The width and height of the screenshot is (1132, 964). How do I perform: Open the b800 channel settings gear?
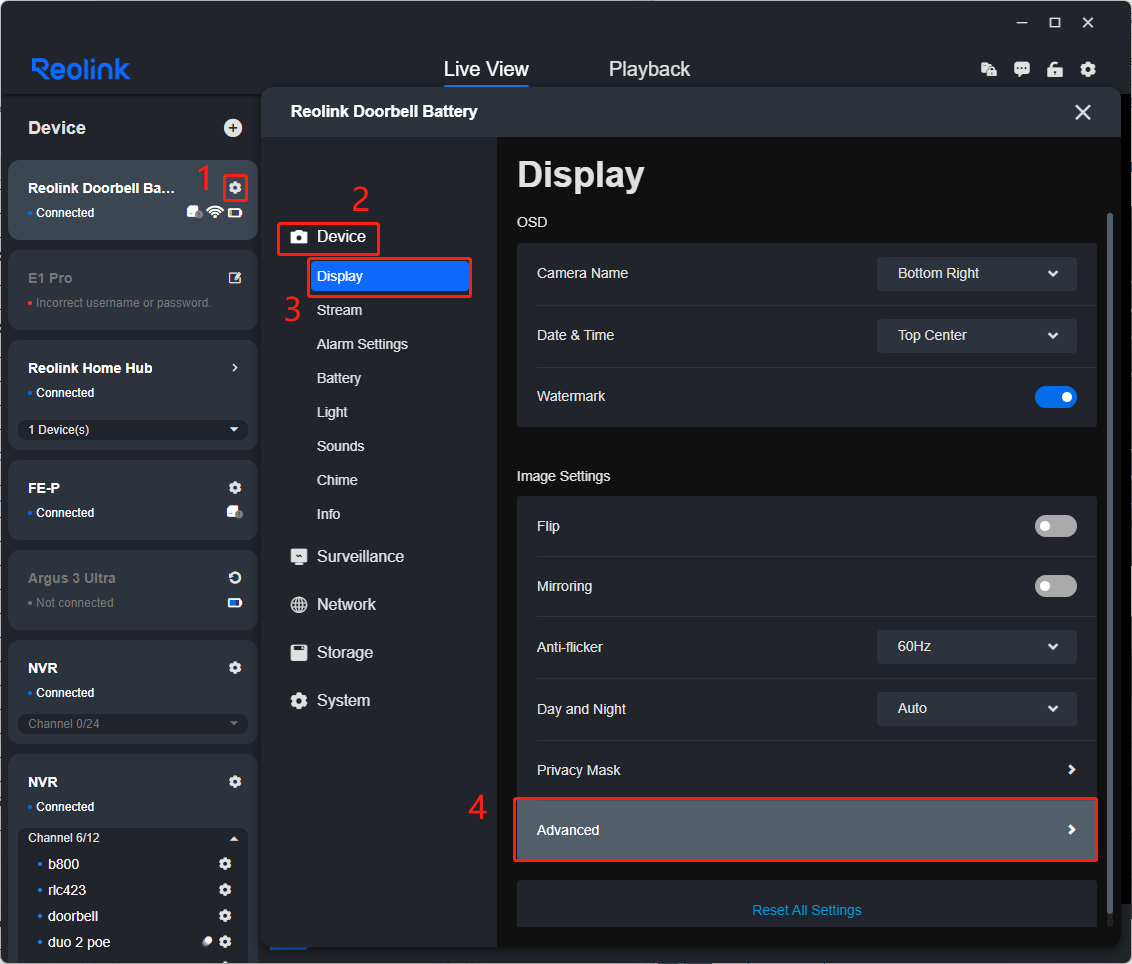(225, 864)
